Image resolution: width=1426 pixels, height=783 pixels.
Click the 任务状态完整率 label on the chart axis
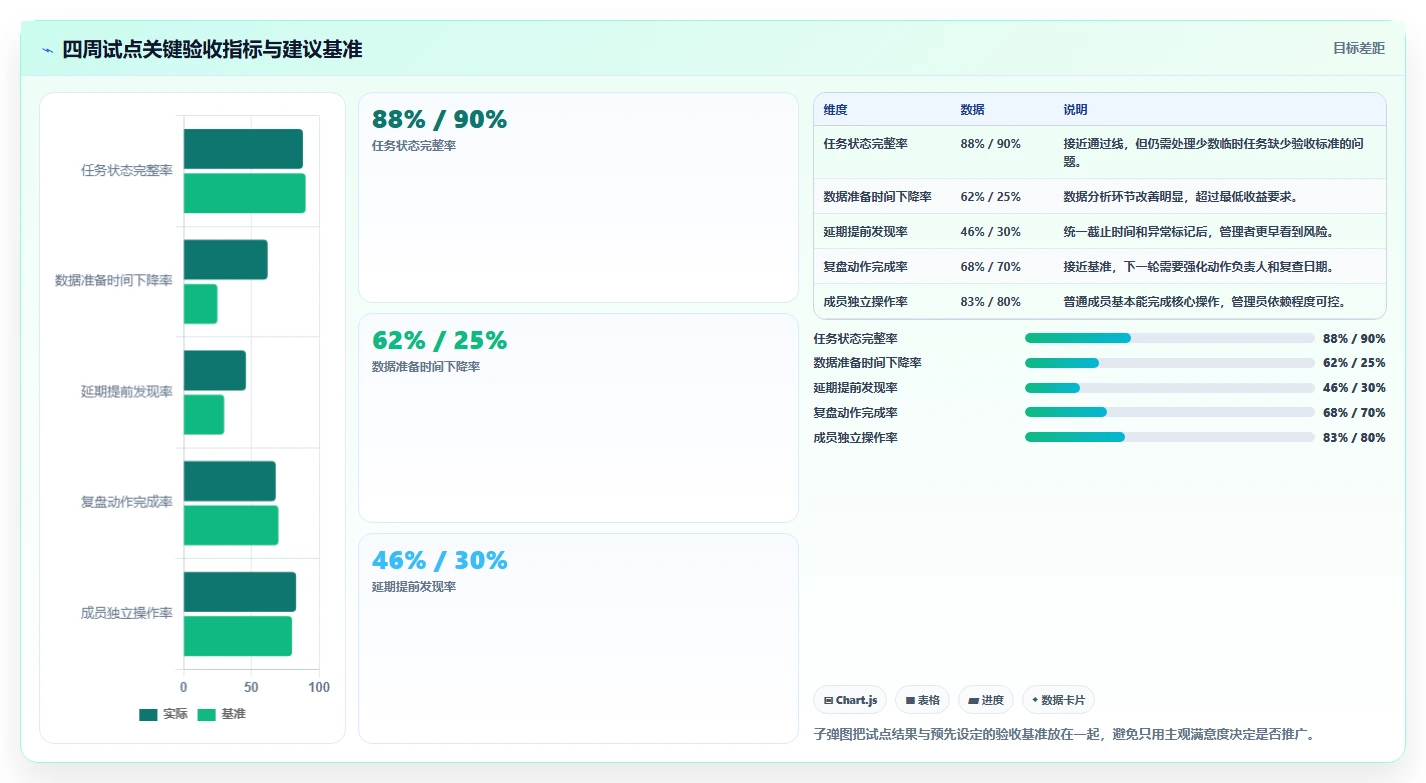[127, 171]
